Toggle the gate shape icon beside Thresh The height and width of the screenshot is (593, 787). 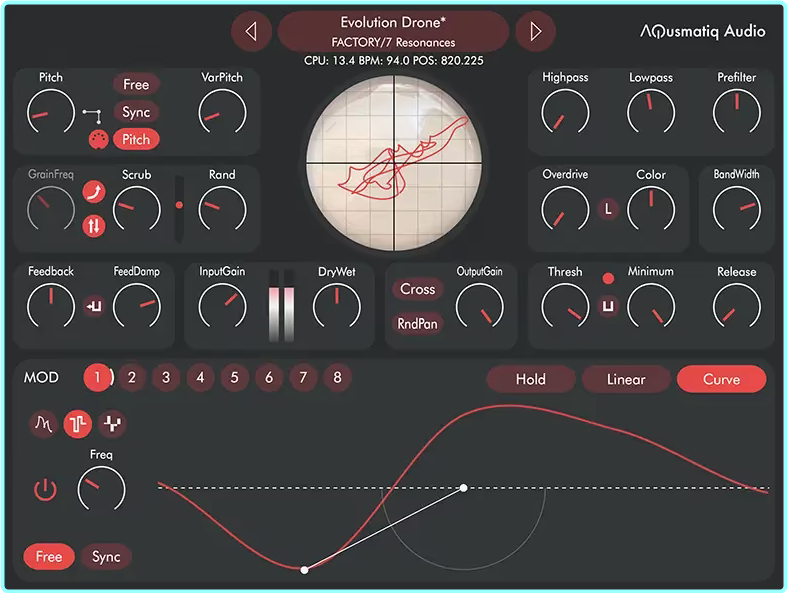pyautogui.click(x=608, y=306)
